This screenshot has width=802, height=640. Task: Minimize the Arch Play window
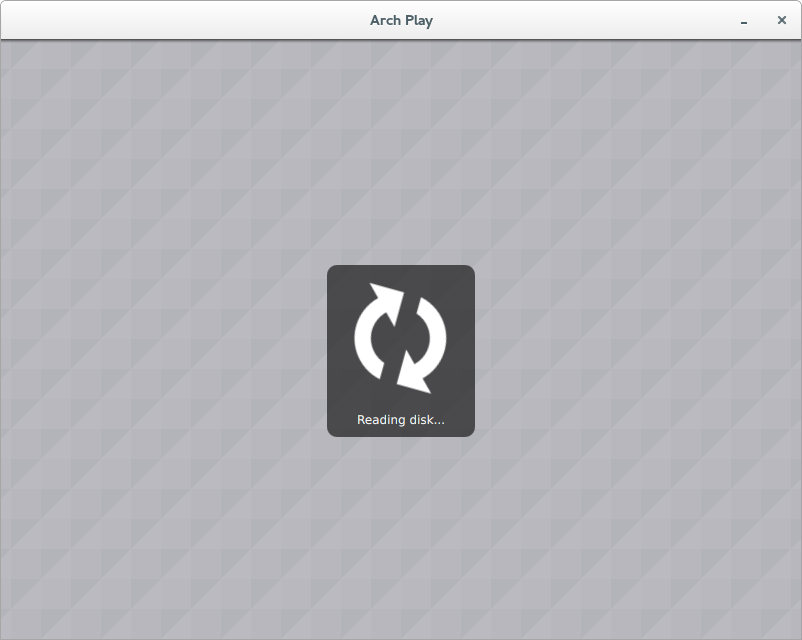coord(744,21)
